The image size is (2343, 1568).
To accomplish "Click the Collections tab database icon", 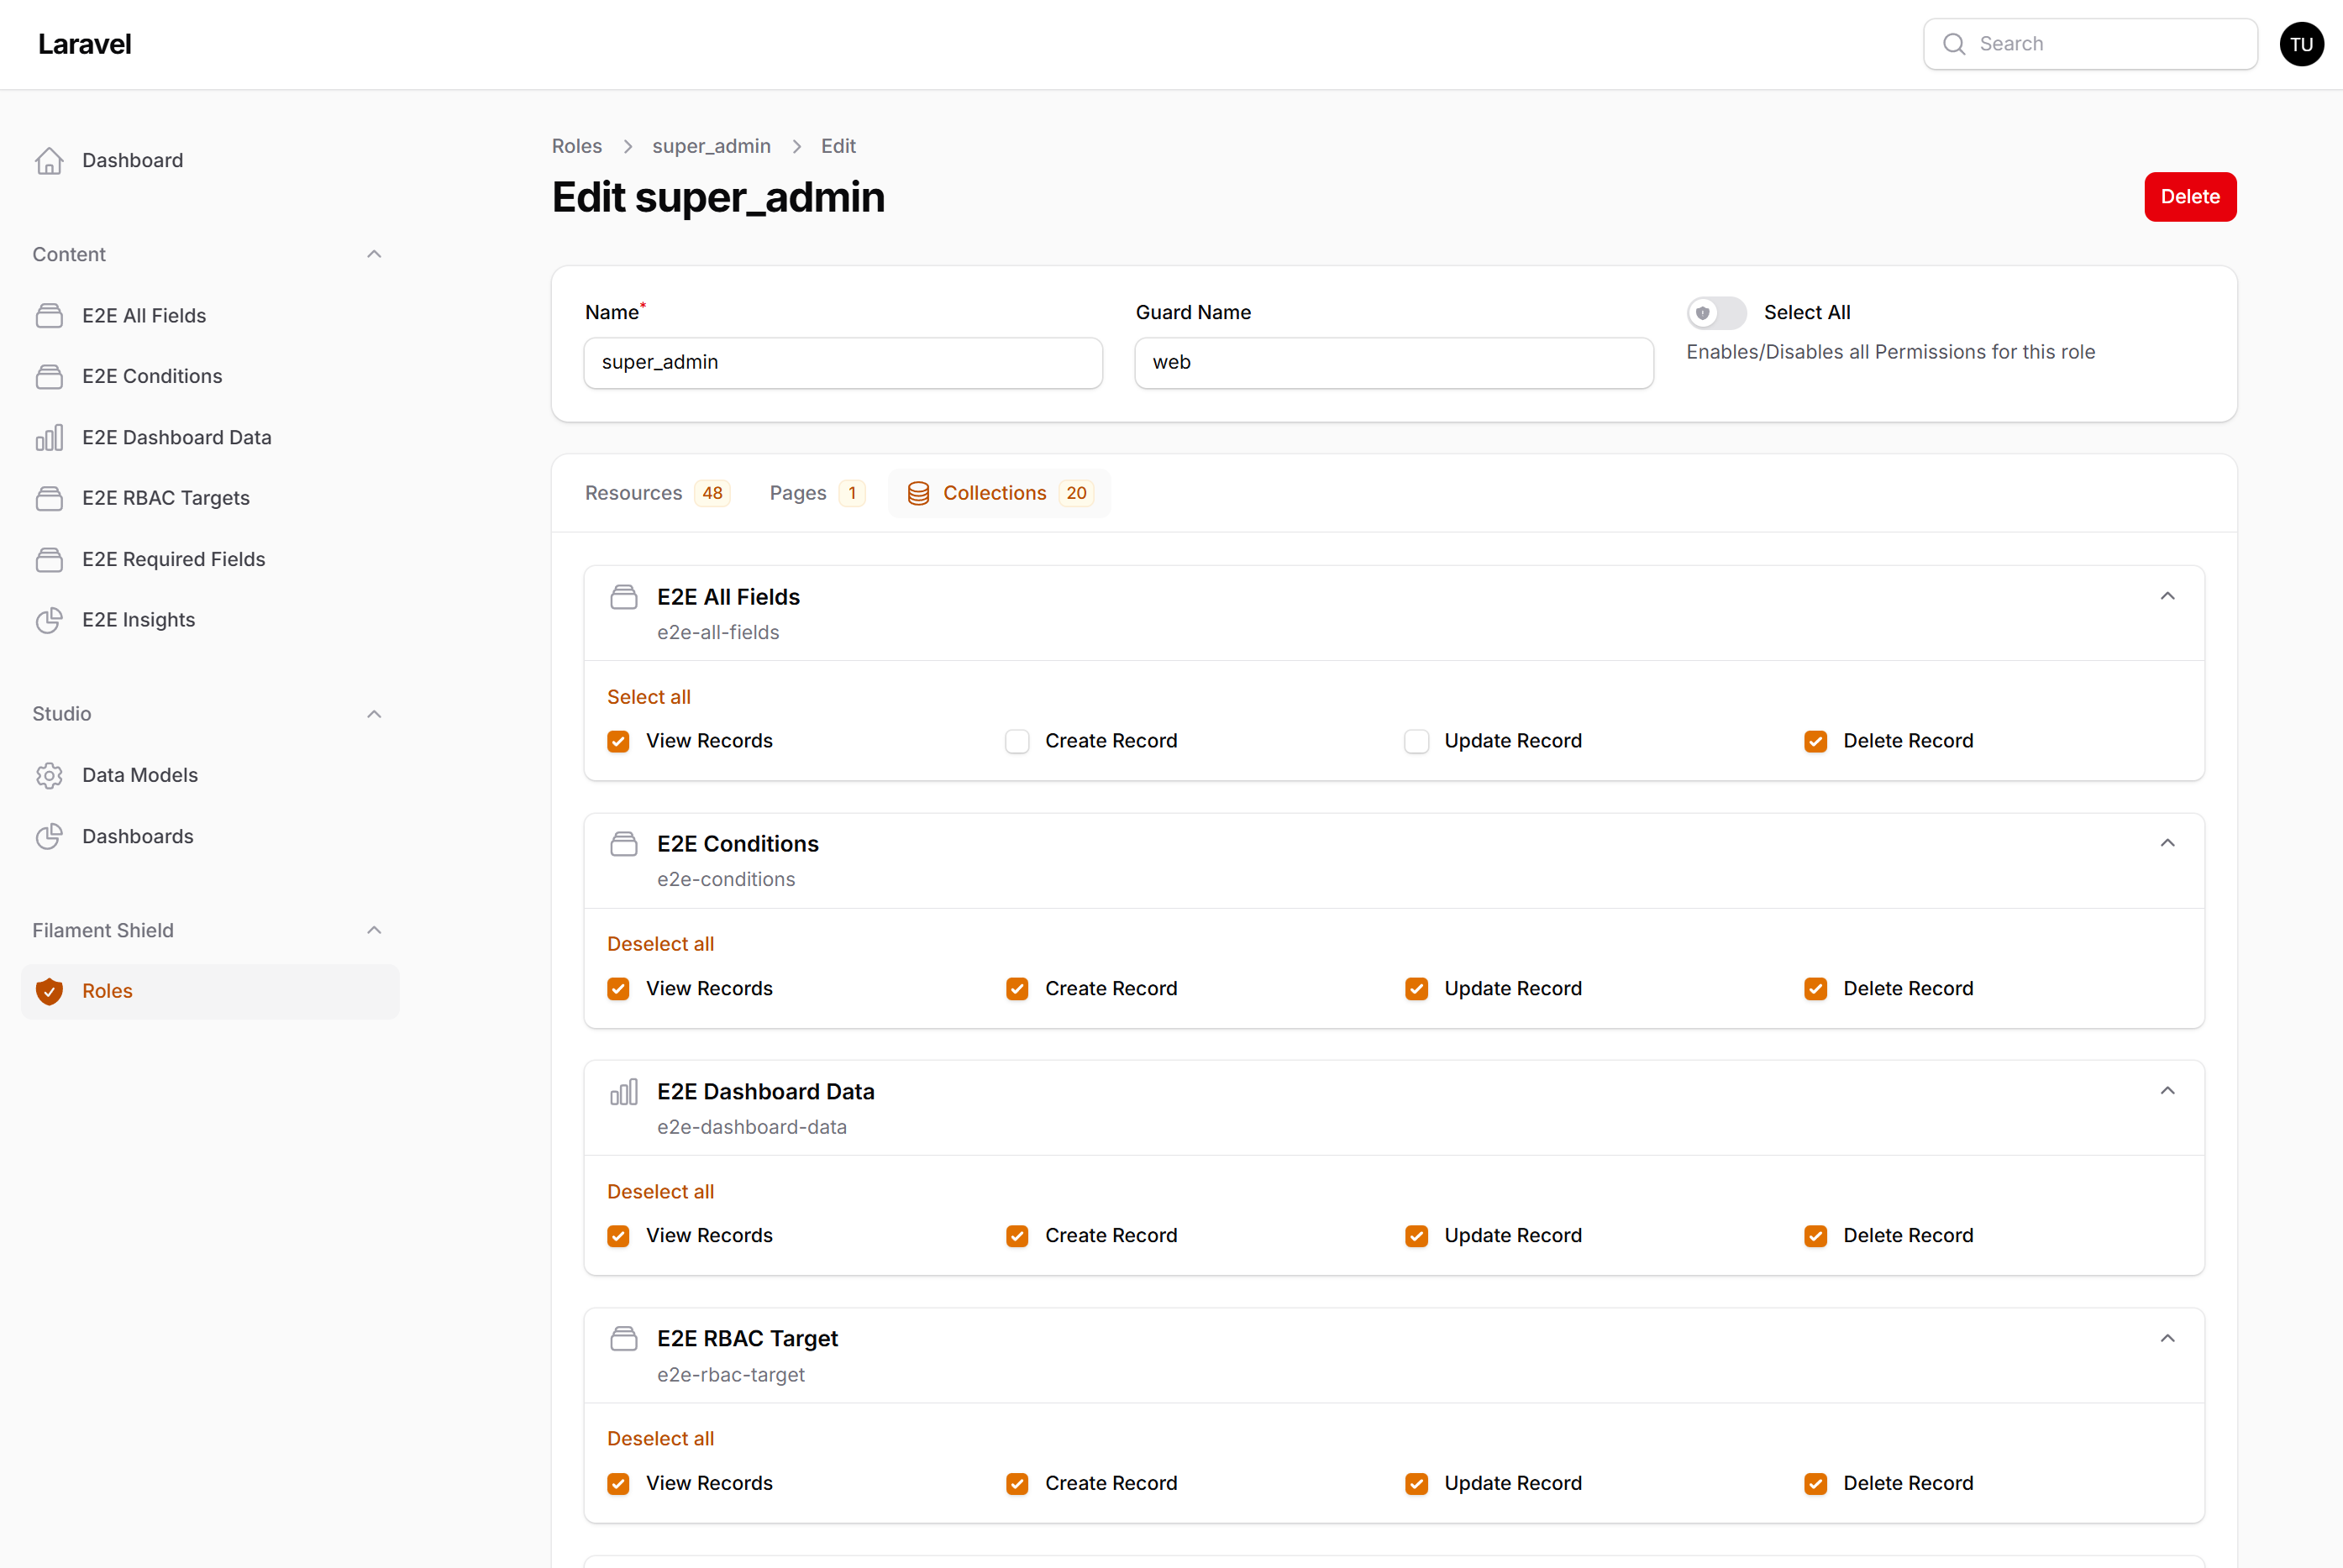I will tap(918, 493).
